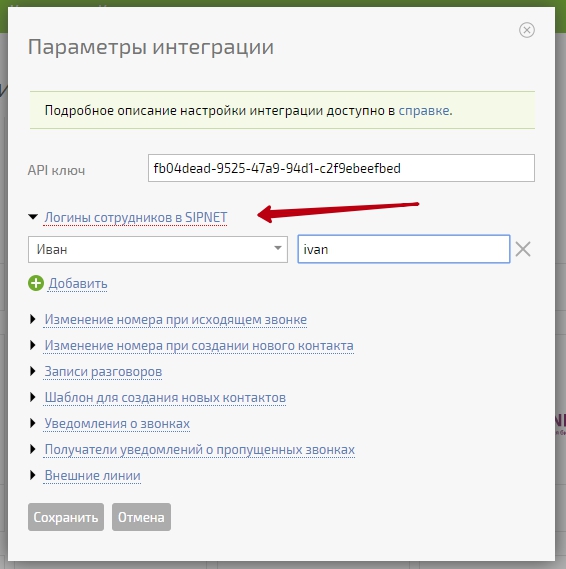The width and height of the screenshot is (566, 569).
Task: Focus the API ключ input field
Action: [341, 168]
